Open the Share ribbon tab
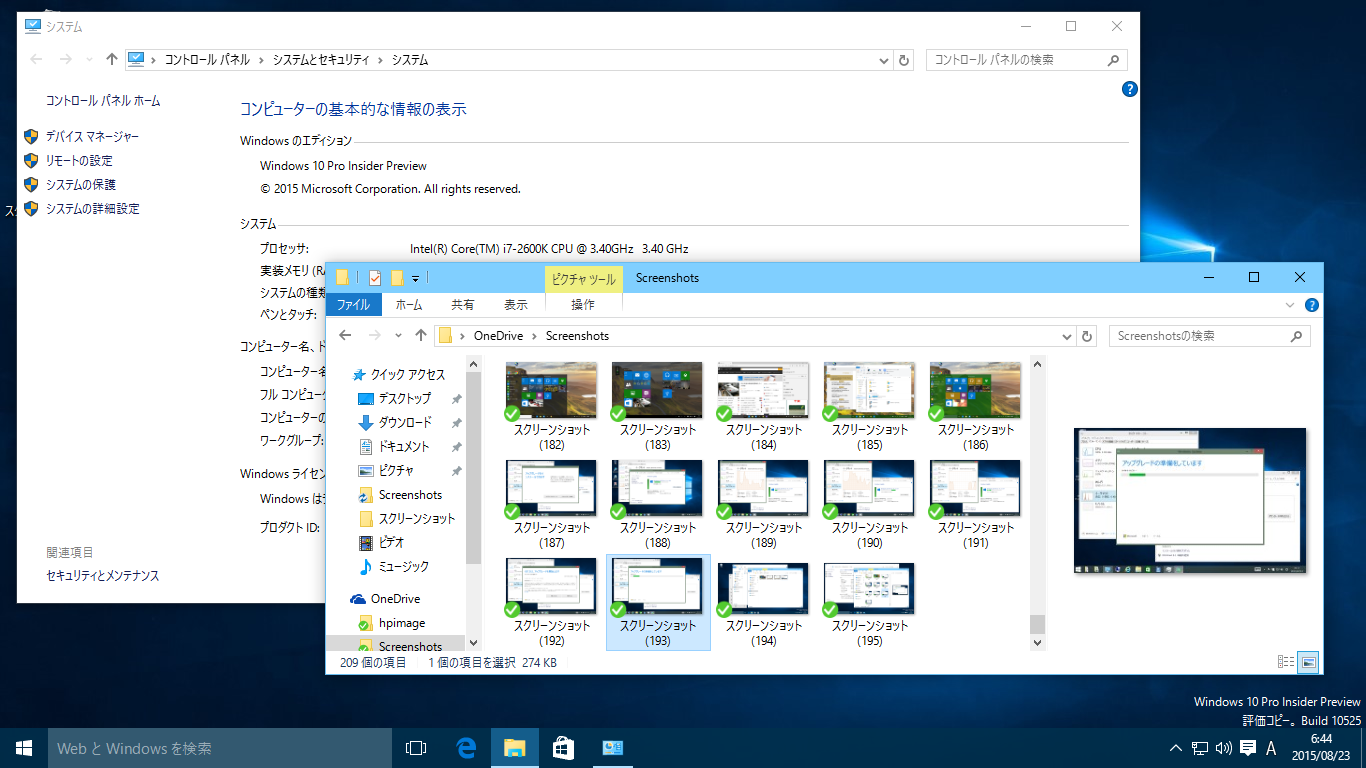The height and width of the screenshot is (768, 1366). [x=463, y=305]
